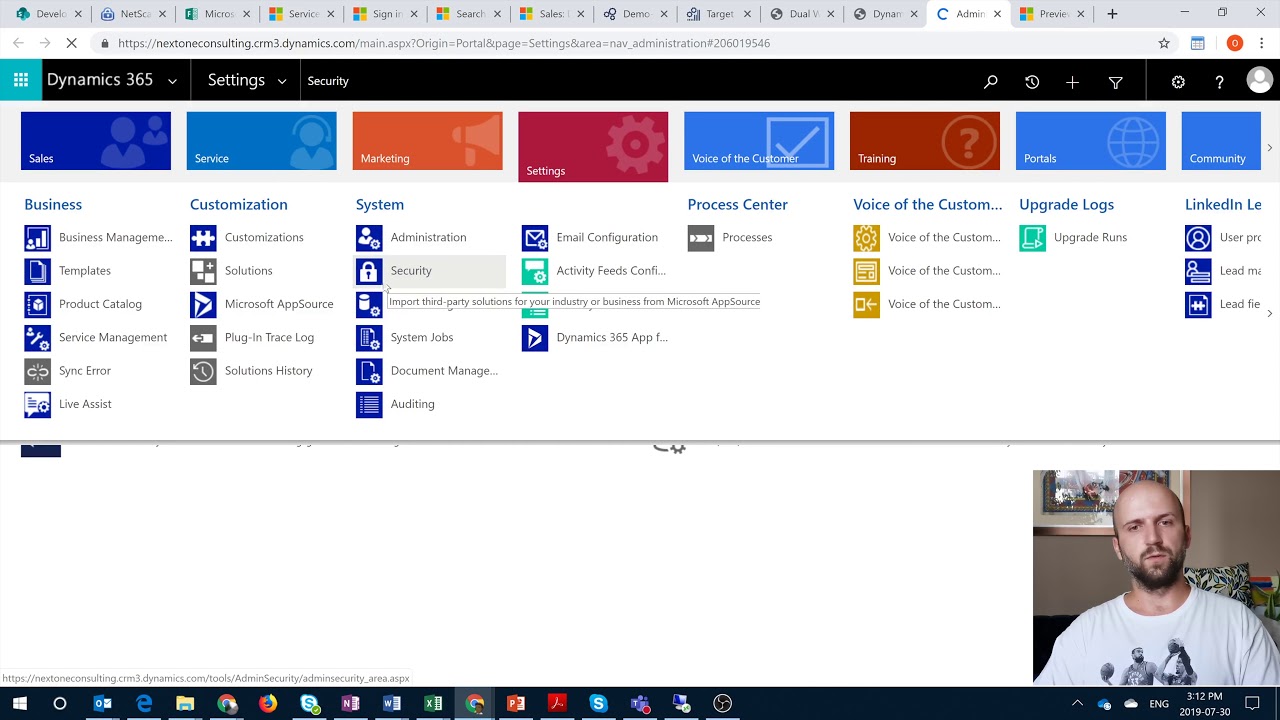Click the Plug-In Trace Log icon
Screen dimensions: 1280x720
pyautogui.click(x=203, y=338)
